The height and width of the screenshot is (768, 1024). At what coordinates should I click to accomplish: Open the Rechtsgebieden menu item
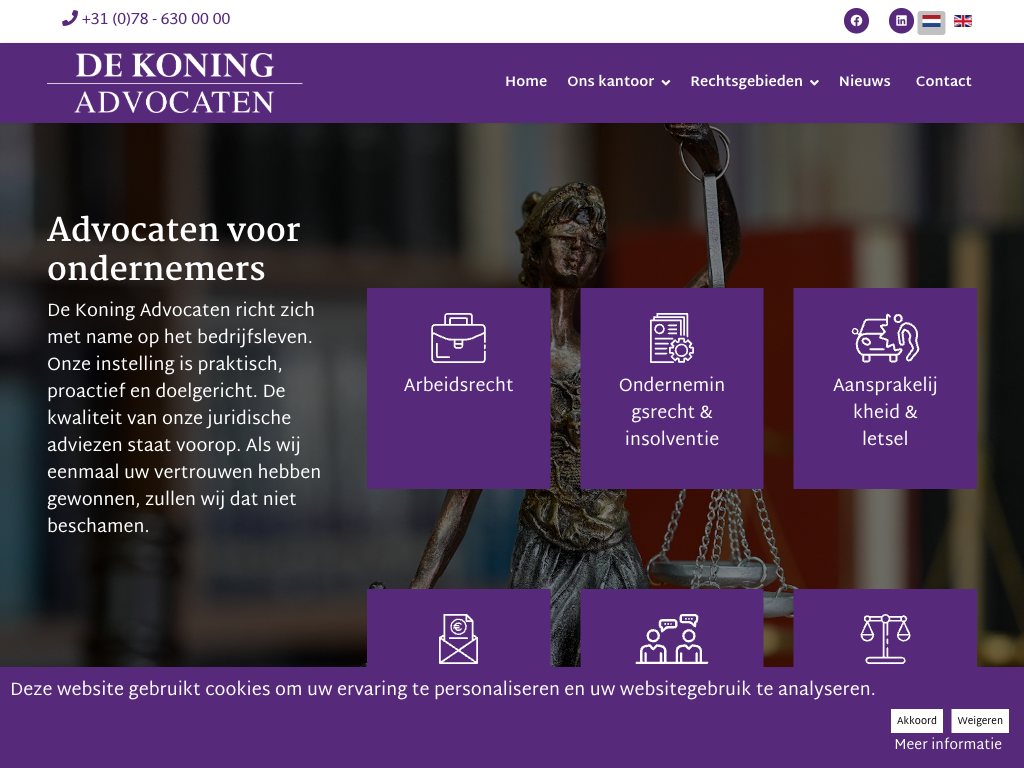click(x=746, y=82)
